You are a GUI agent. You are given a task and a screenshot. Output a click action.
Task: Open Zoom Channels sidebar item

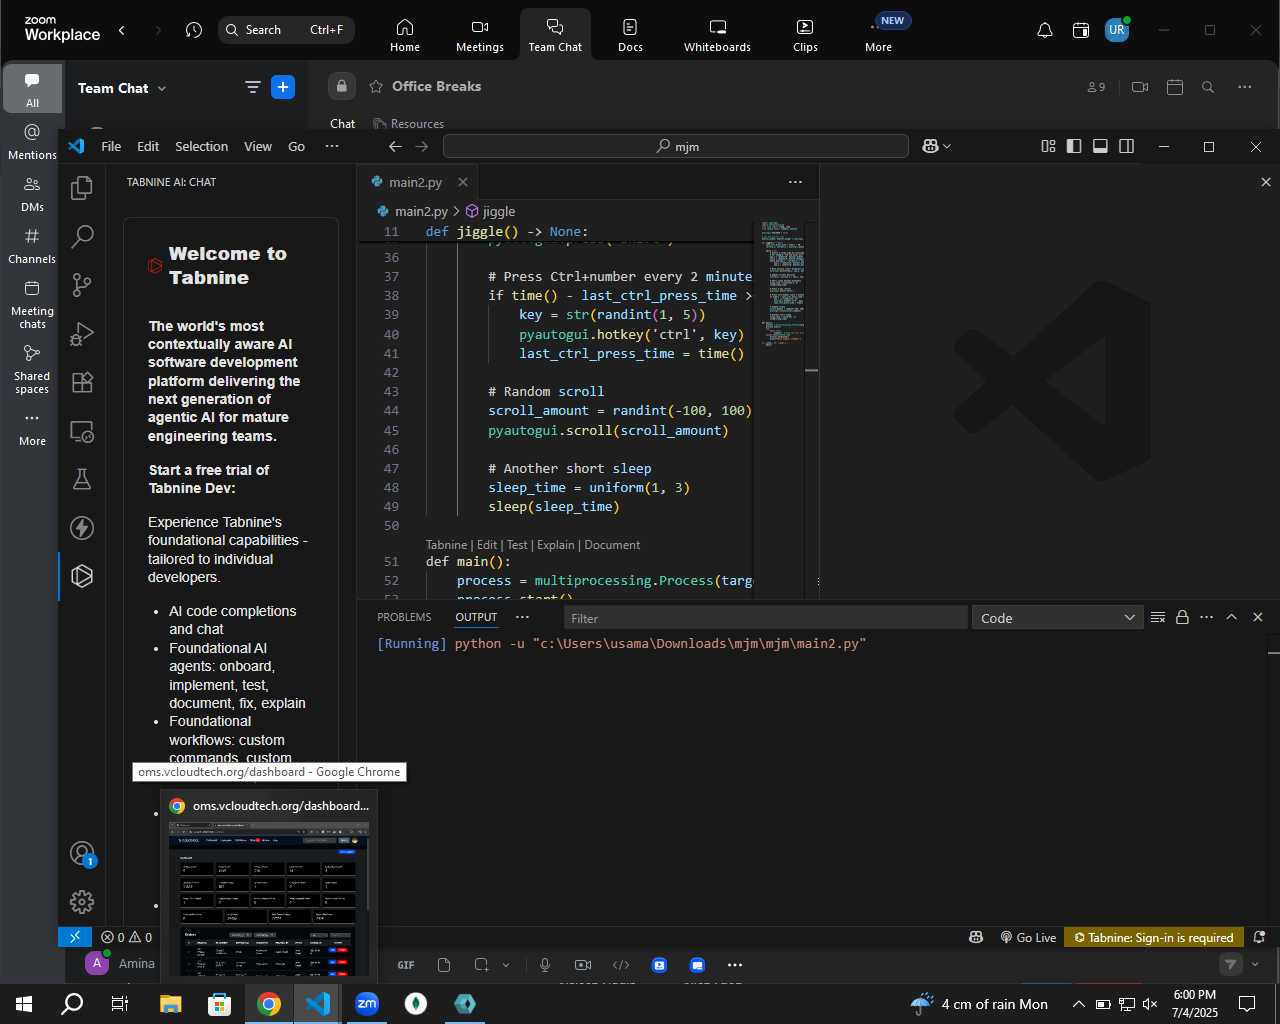32,245
